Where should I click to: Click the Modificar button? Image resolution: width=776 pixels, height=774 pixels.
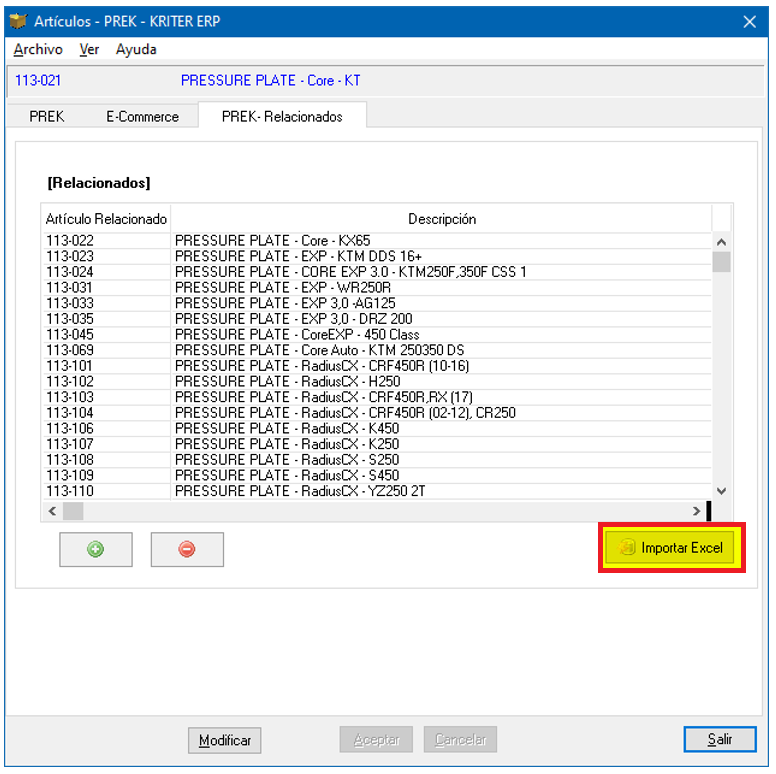[x=225, y=740]
